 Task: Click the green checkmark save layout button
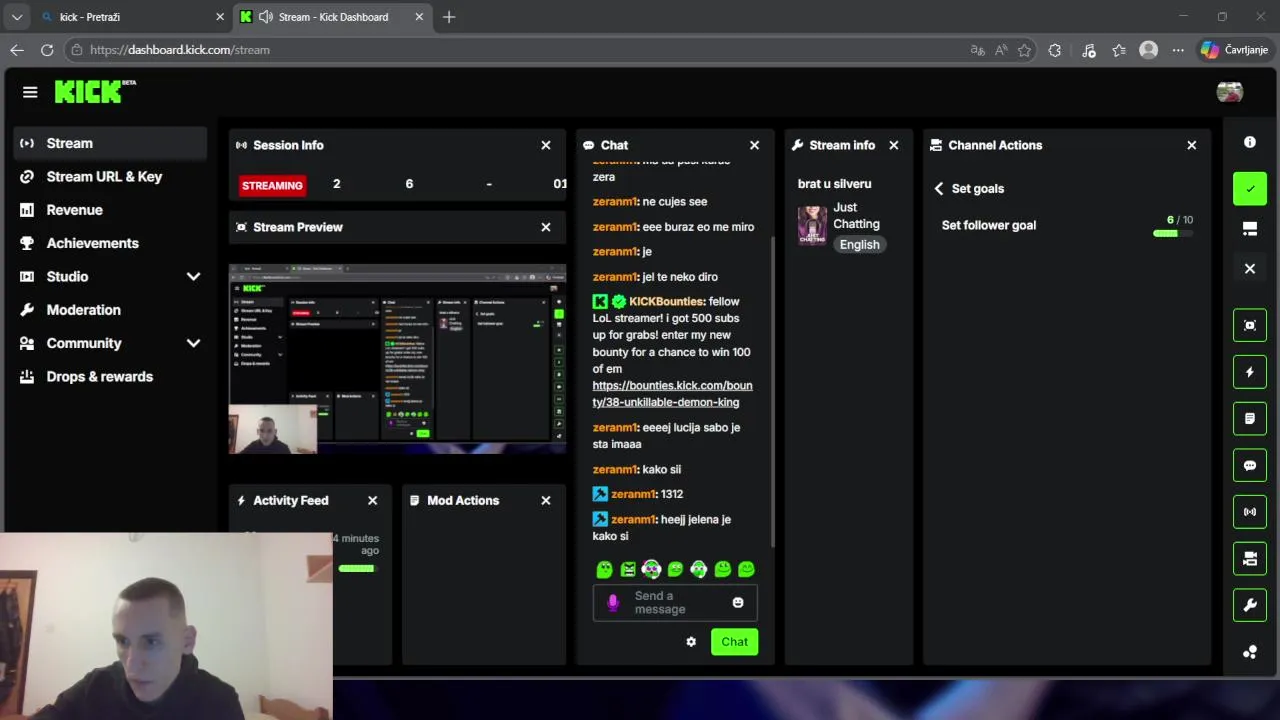pos(1250,188)
